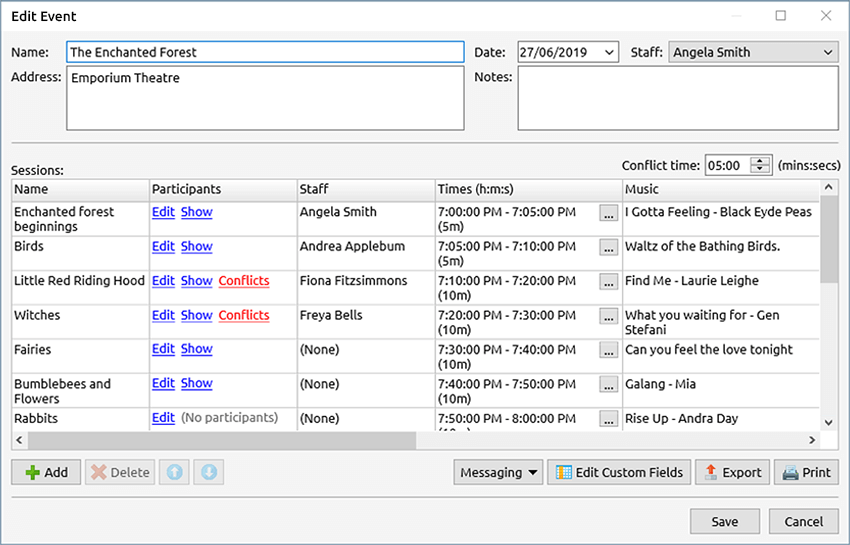This screenshot has width=850, height=545.
Task: Click the red X Delete button
Action: coord(120,472)
